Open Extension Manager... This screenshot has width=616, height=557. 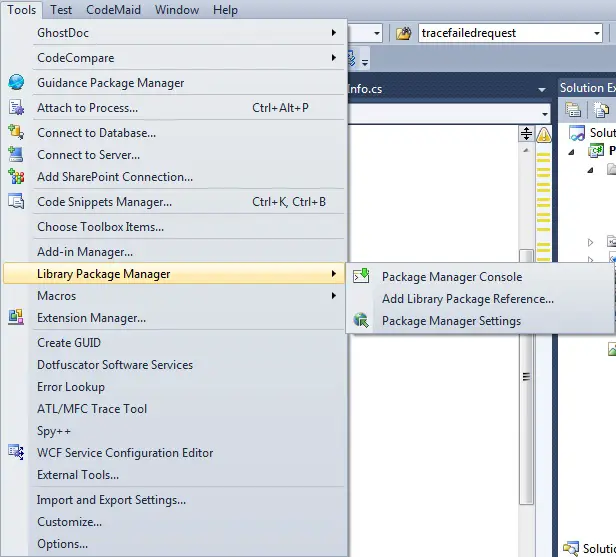[x=175, y=317]
